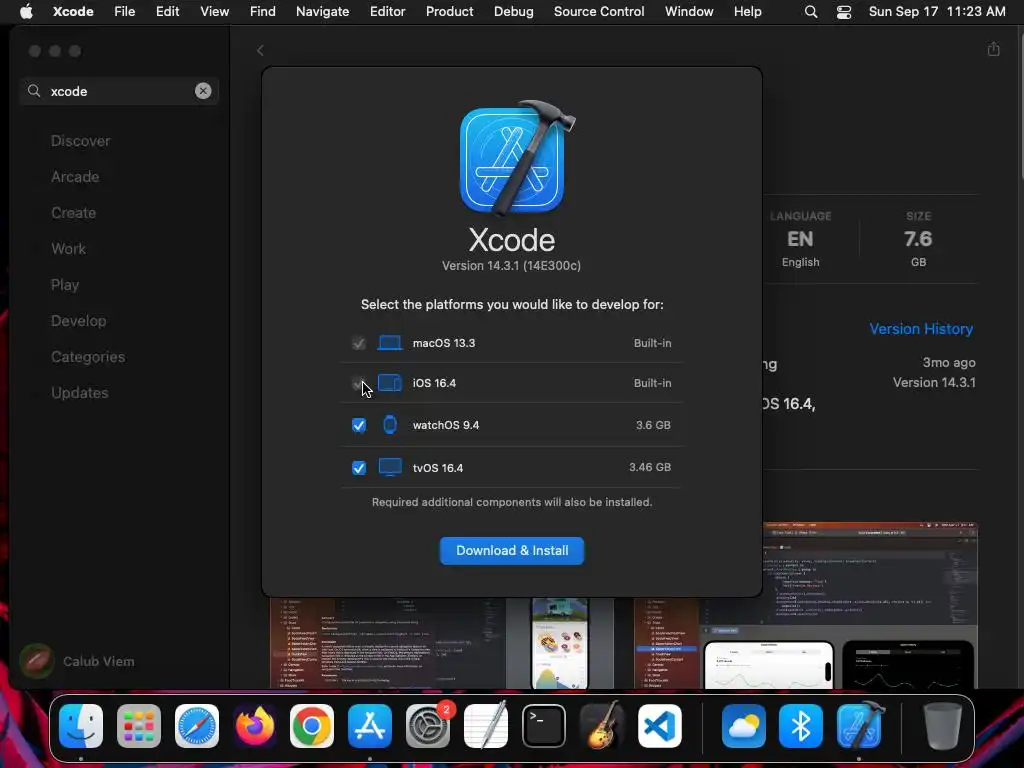
Task: Click the watchOS watch platform icon
Action: pos(390,424)
